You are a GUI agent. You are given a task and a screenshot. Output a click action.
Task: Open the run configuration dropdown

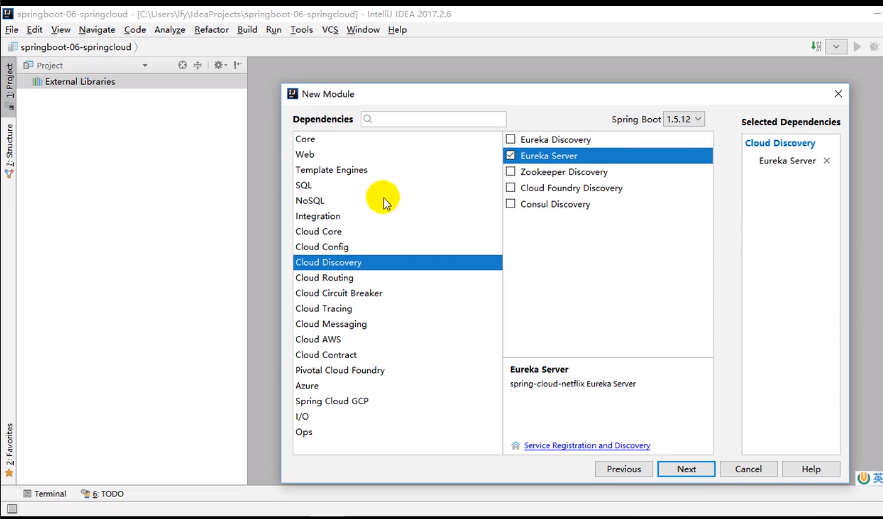point(836,47)
